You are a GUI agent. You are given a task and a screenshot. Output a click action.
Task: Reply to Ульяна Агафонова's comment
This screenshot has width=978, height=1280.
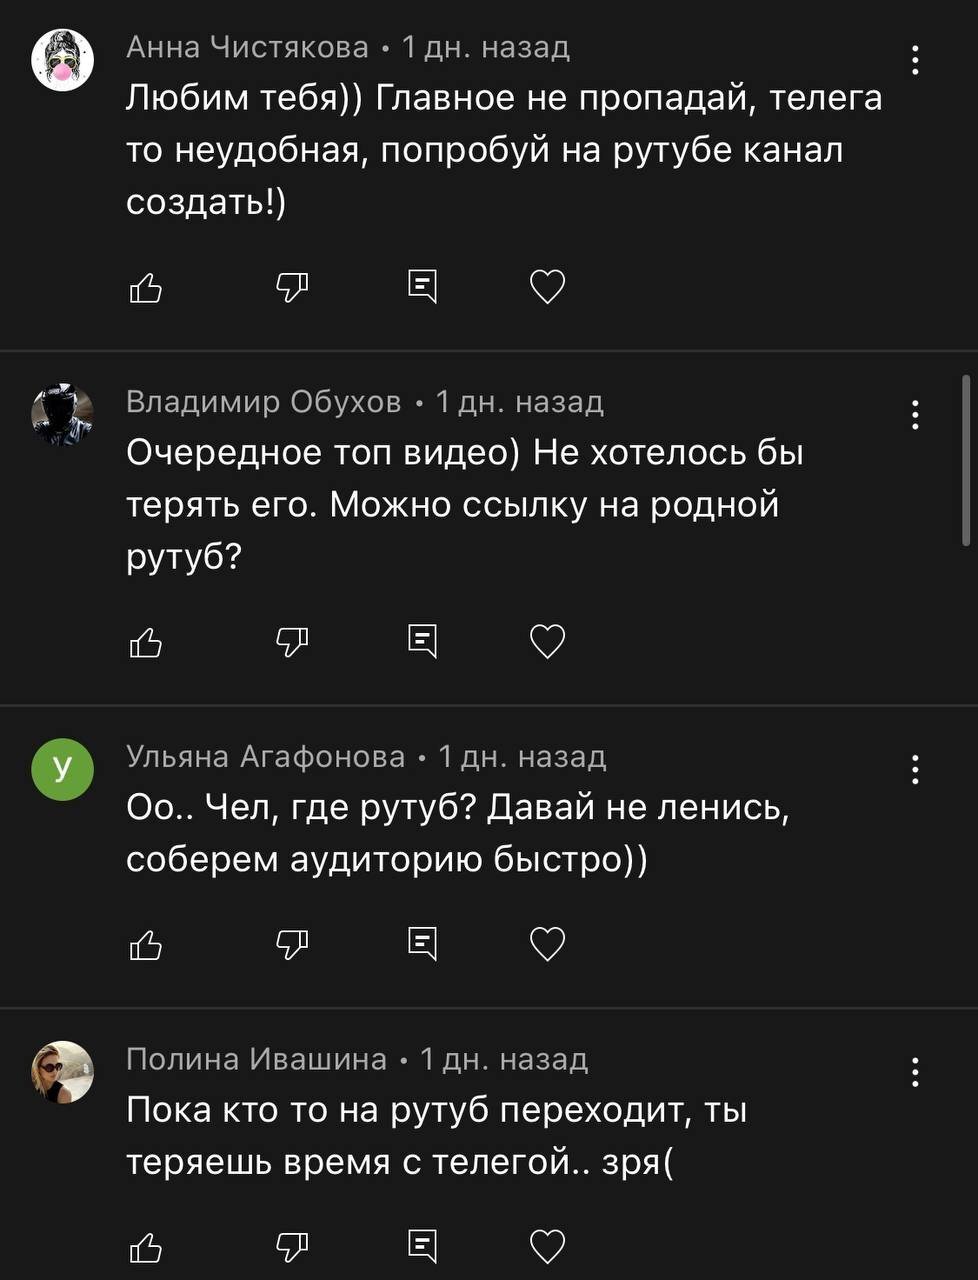coord(423,945)
